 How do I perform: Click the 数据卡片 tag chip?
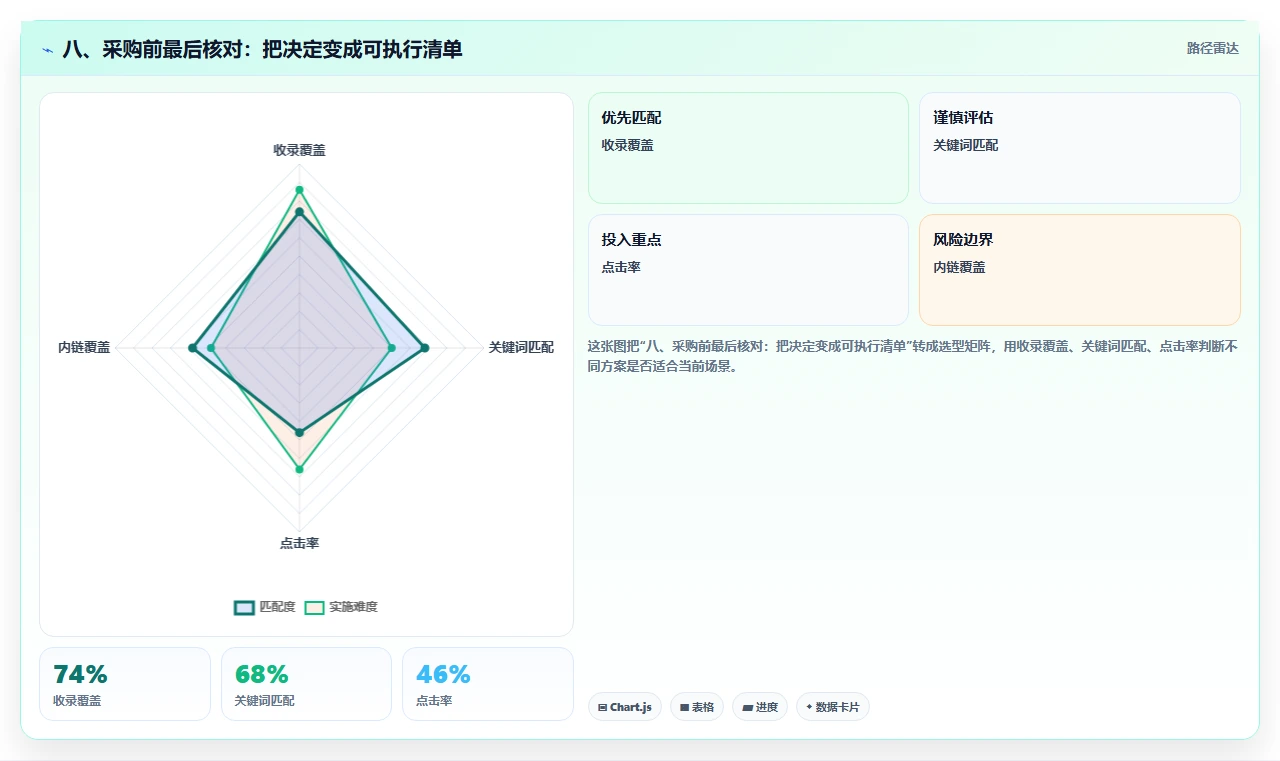point(833,707)
